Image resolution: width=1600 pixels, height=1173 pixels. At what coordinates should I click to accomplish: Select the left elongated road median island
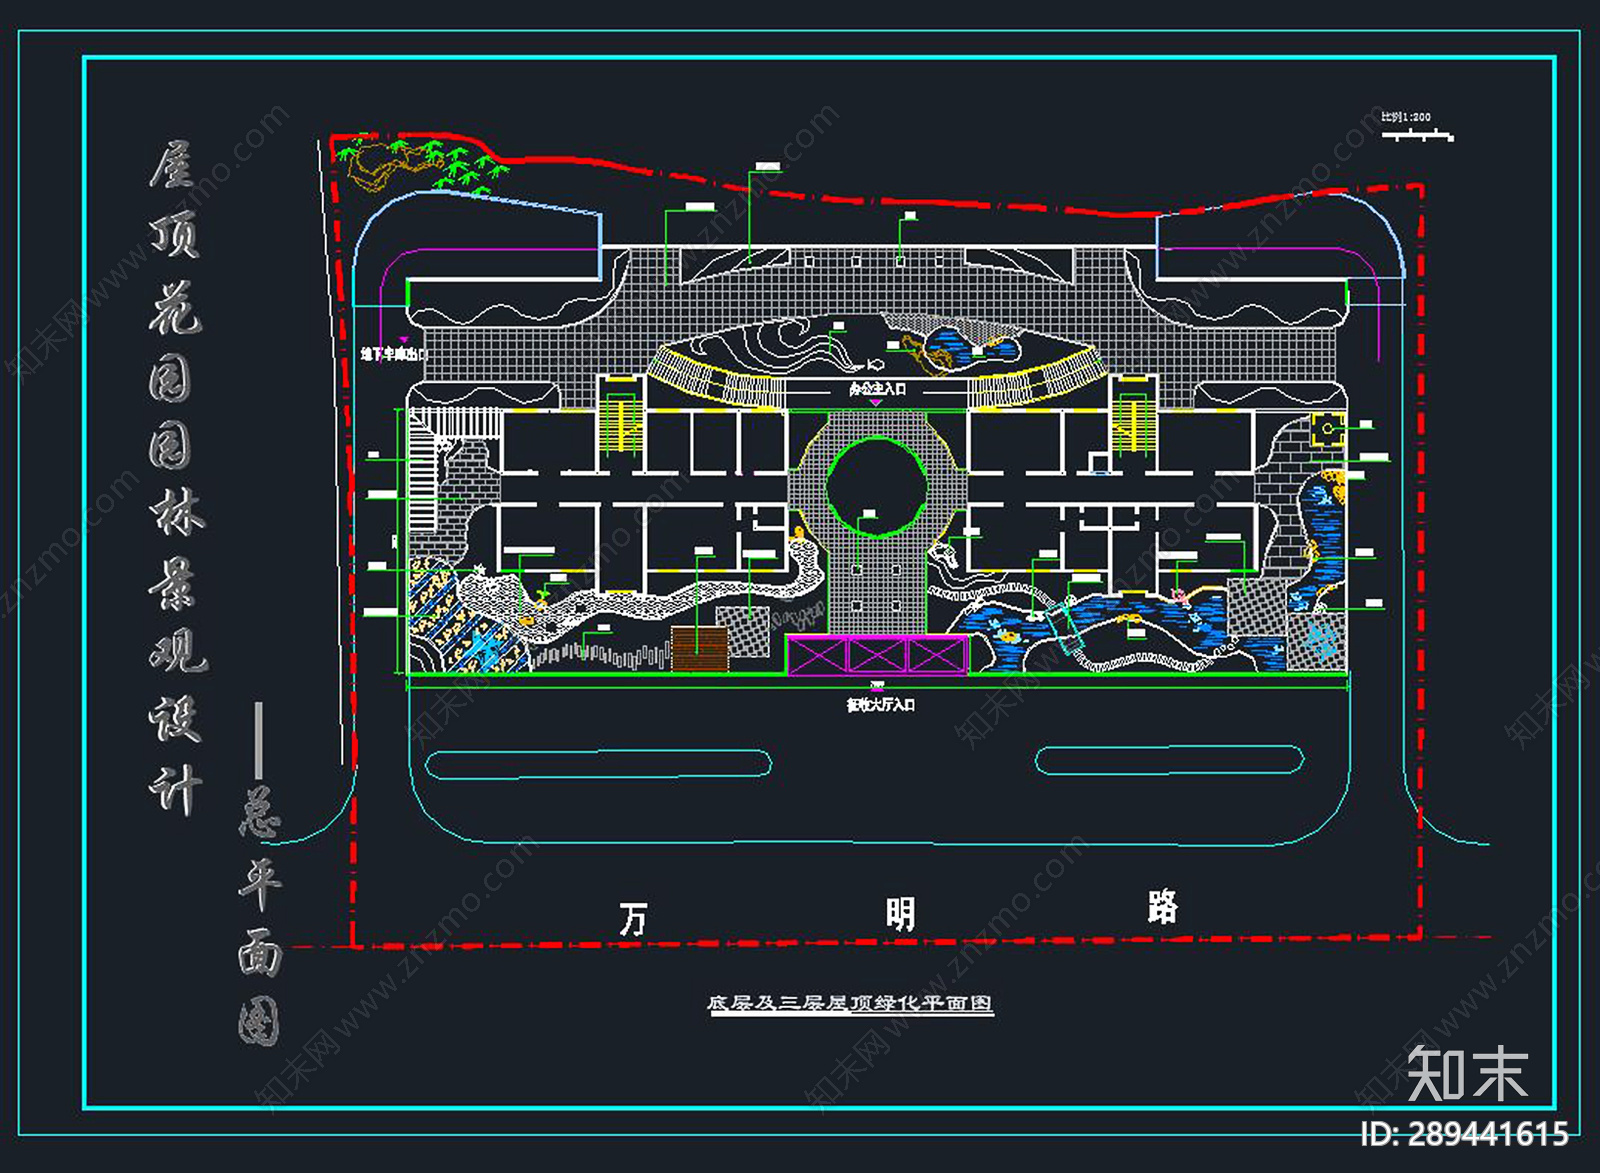click(x=598, y=764)
